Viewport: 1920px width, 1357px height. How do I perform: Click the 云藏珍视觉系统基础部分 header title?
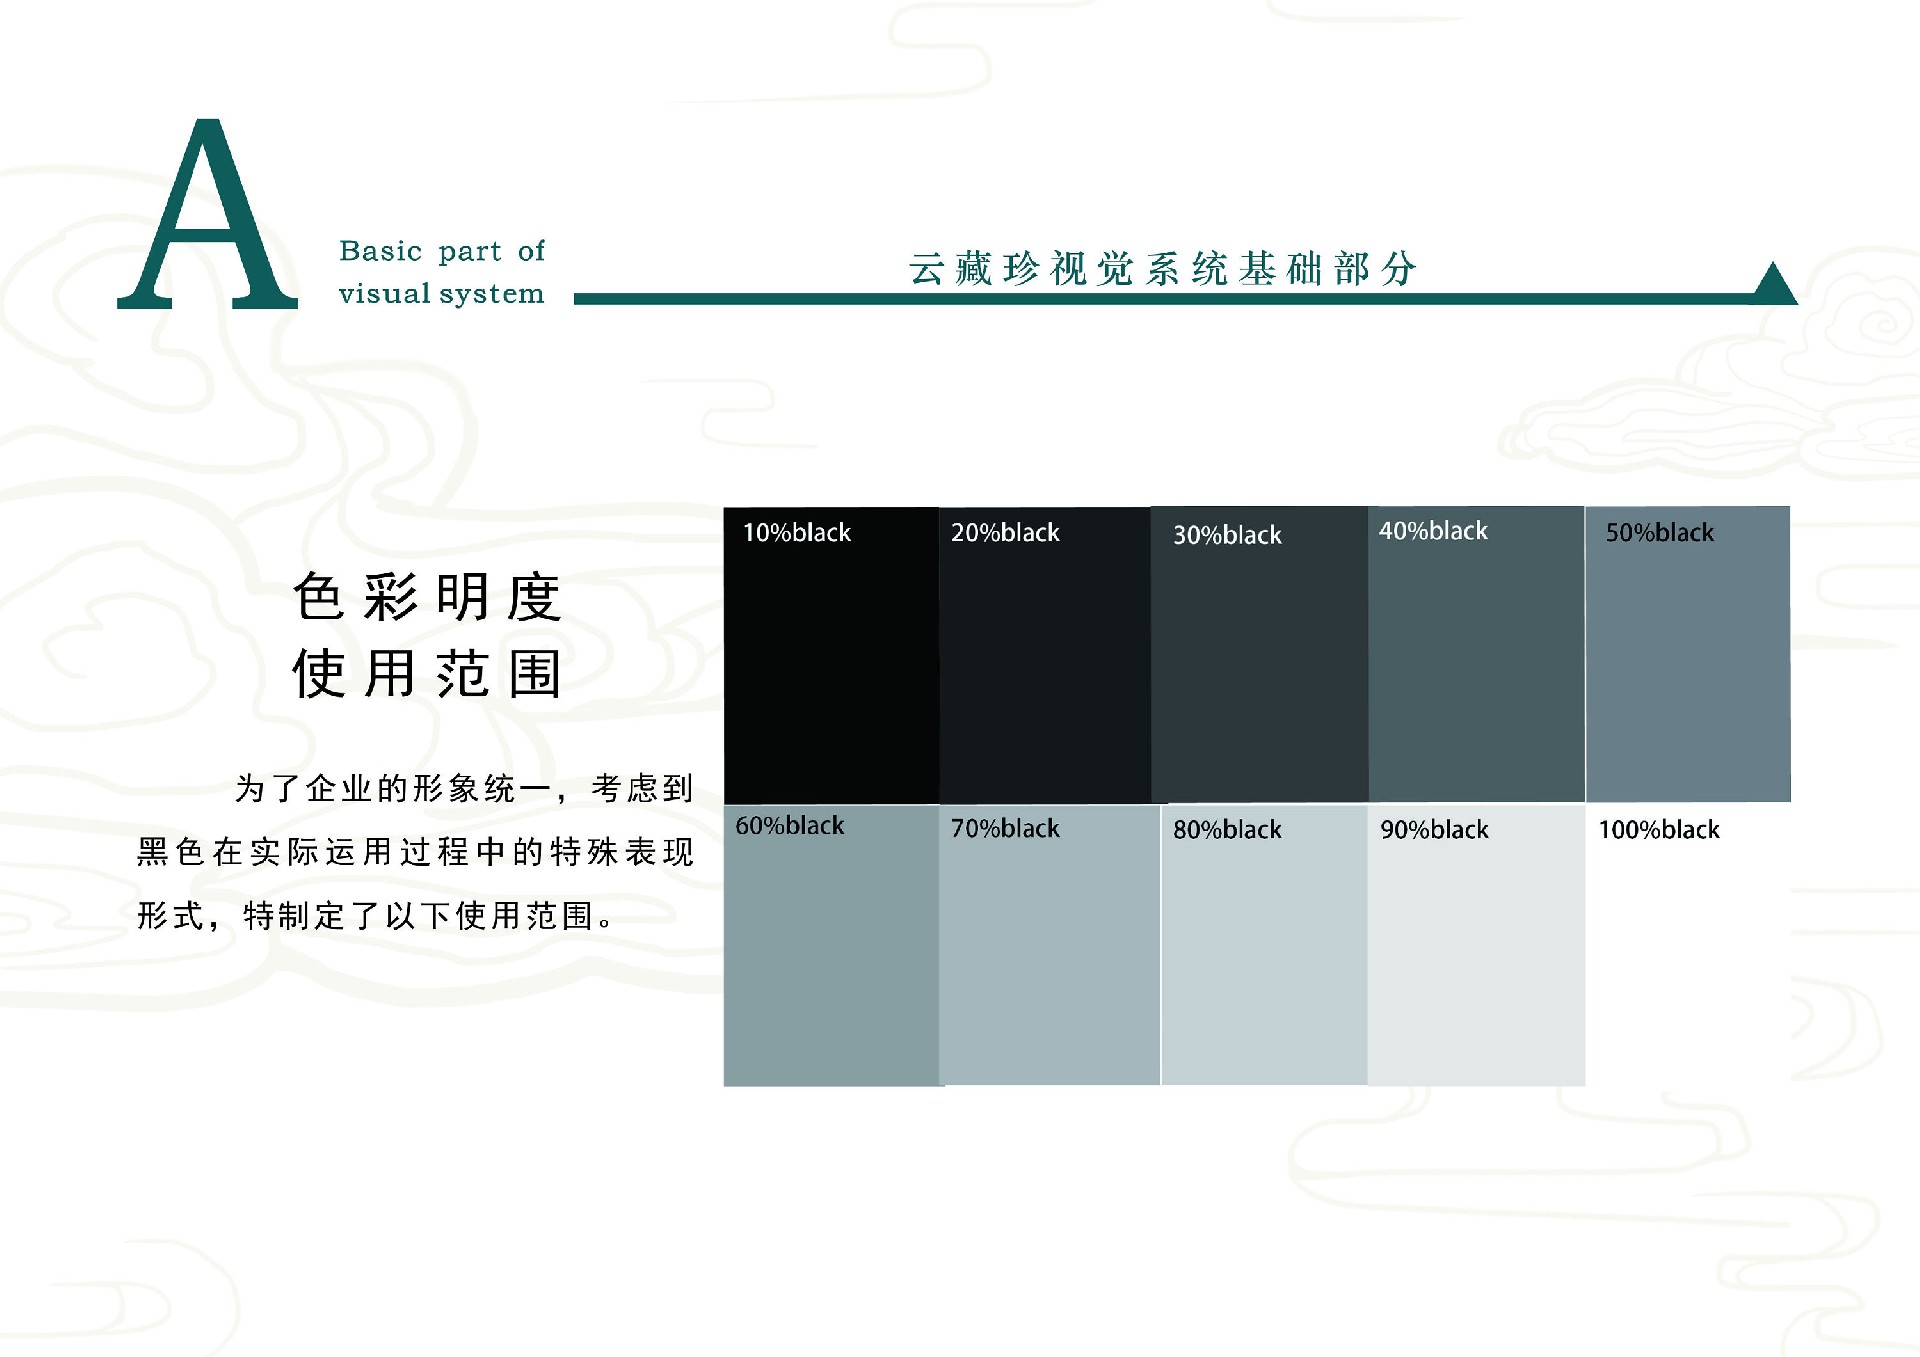pos(1162,268)
